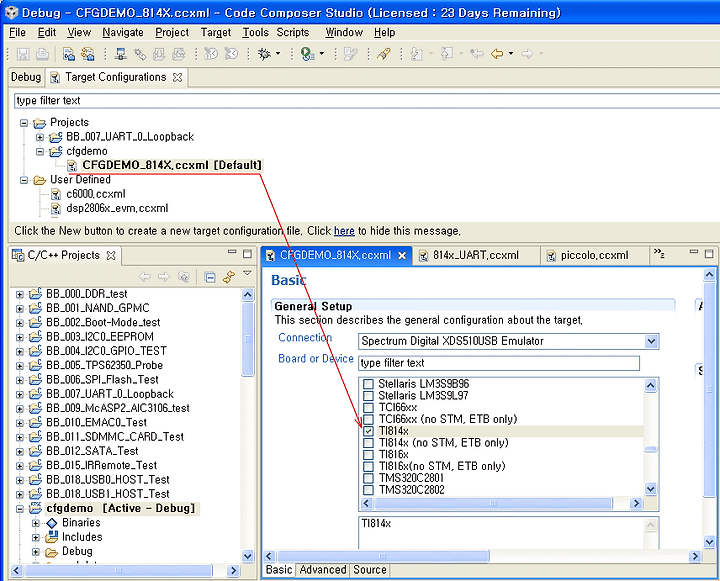Click the device list horizontal scrollbar
This screenshot has width=720, height=581.
pos(493,503)
